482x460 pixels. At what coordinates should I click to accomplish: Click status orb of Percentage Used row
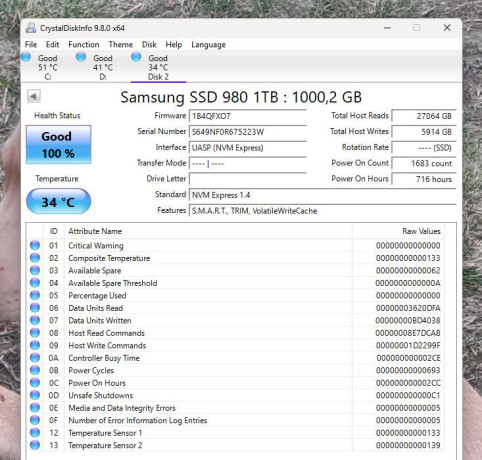[x=35, y=295]
